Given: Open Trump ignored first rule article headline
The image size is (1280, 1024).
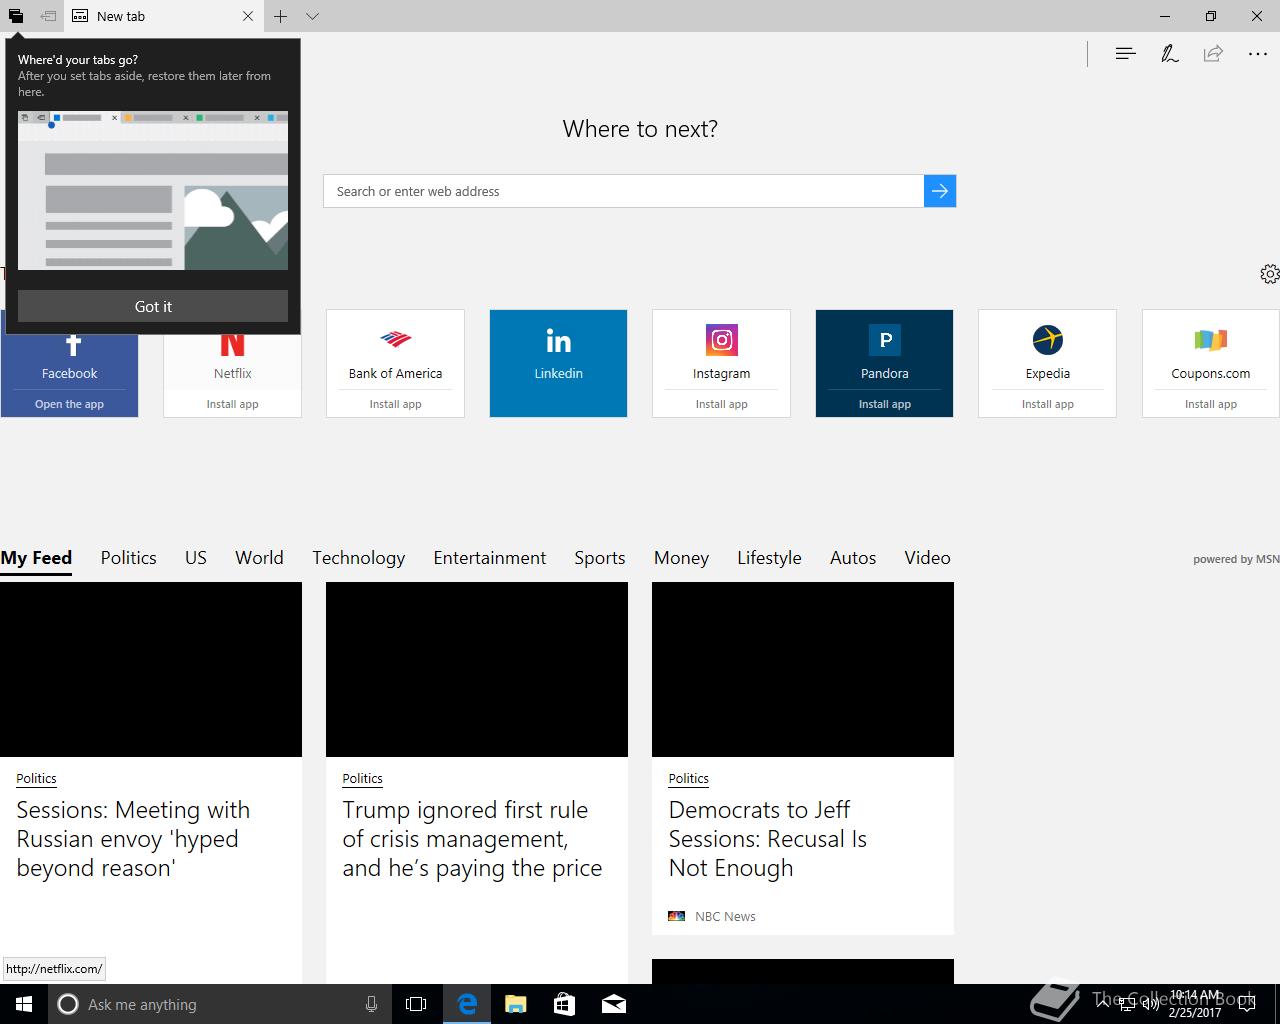Looking at the screenshot, I should point(472,839).
